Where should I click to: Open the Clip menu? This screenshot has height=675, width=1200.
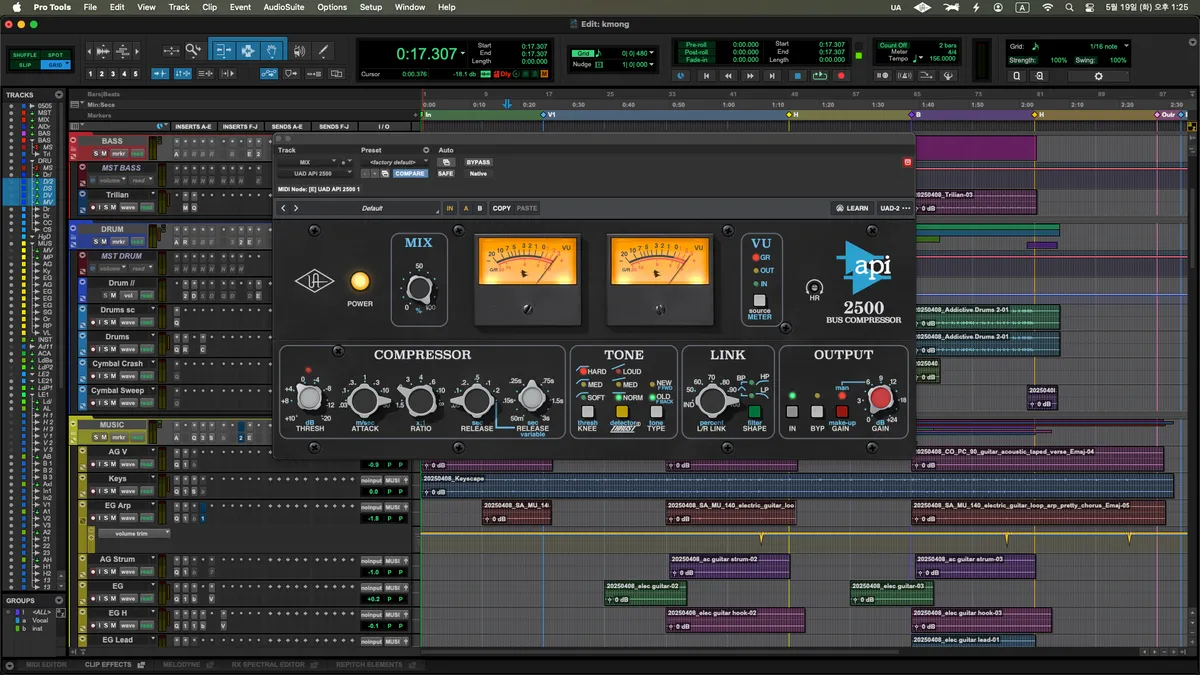tap(209, 7)
